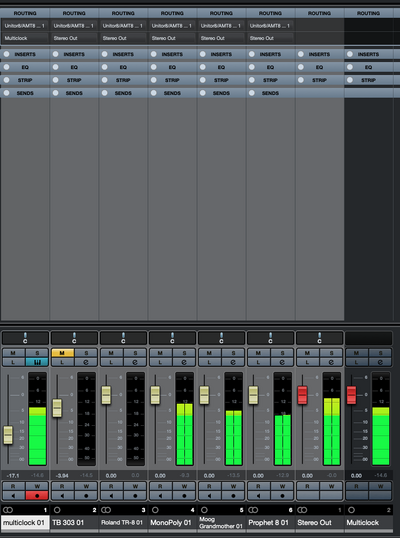Open channel settings (e) for Roland TR-8 01

click(x=135, y=362)
